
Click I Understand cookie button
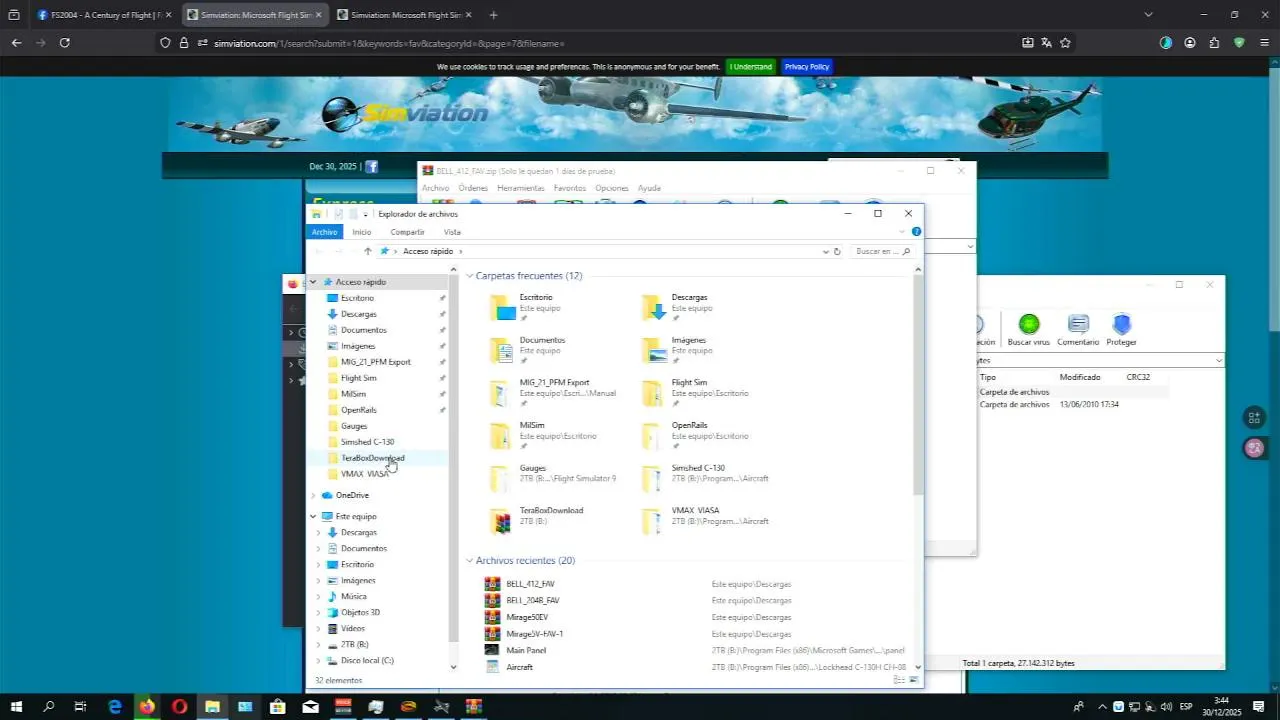point(750,66)
